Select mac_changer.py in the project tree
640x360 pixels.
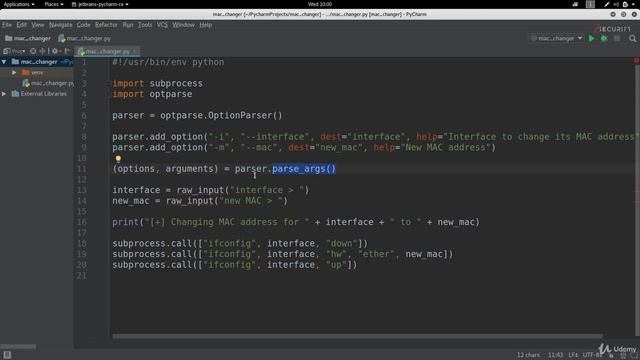click(x=48, y=83)
